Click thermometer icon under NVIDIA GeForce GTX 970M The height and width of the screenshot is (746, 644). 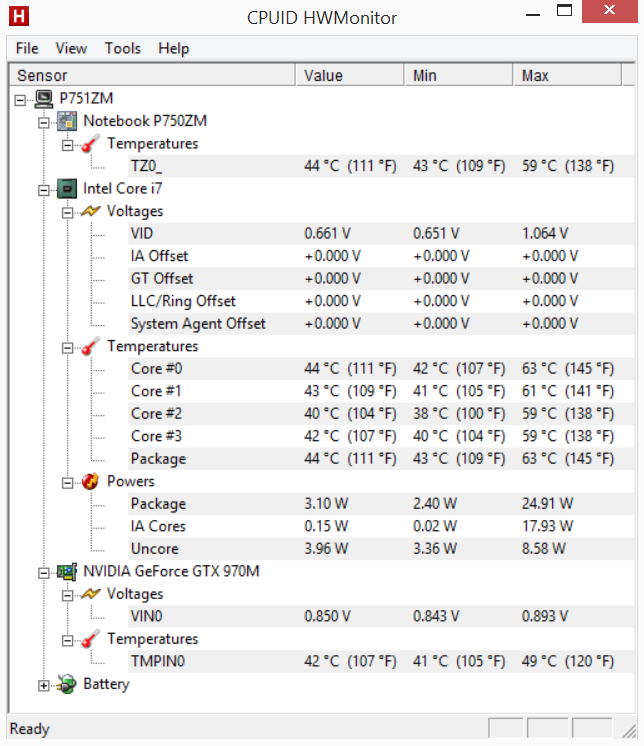pos(90,639)
